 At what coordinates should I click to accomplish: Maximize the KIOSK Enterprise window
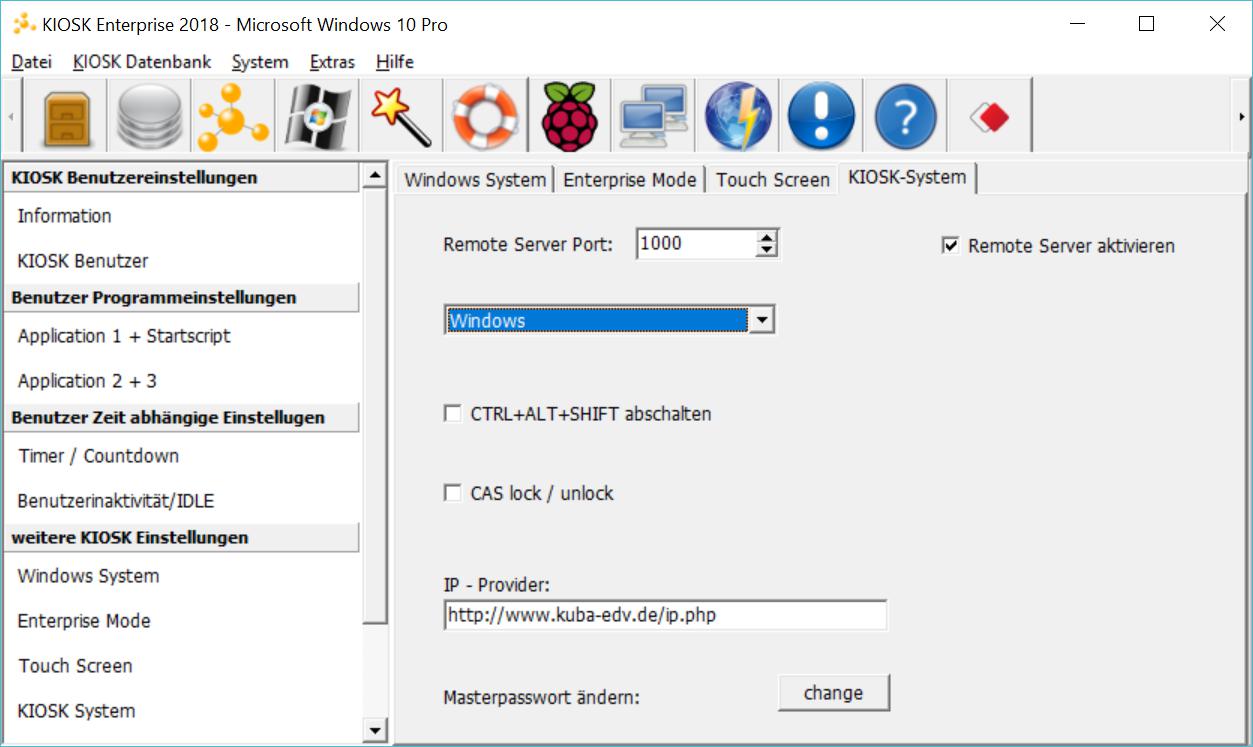(1147, 24)
